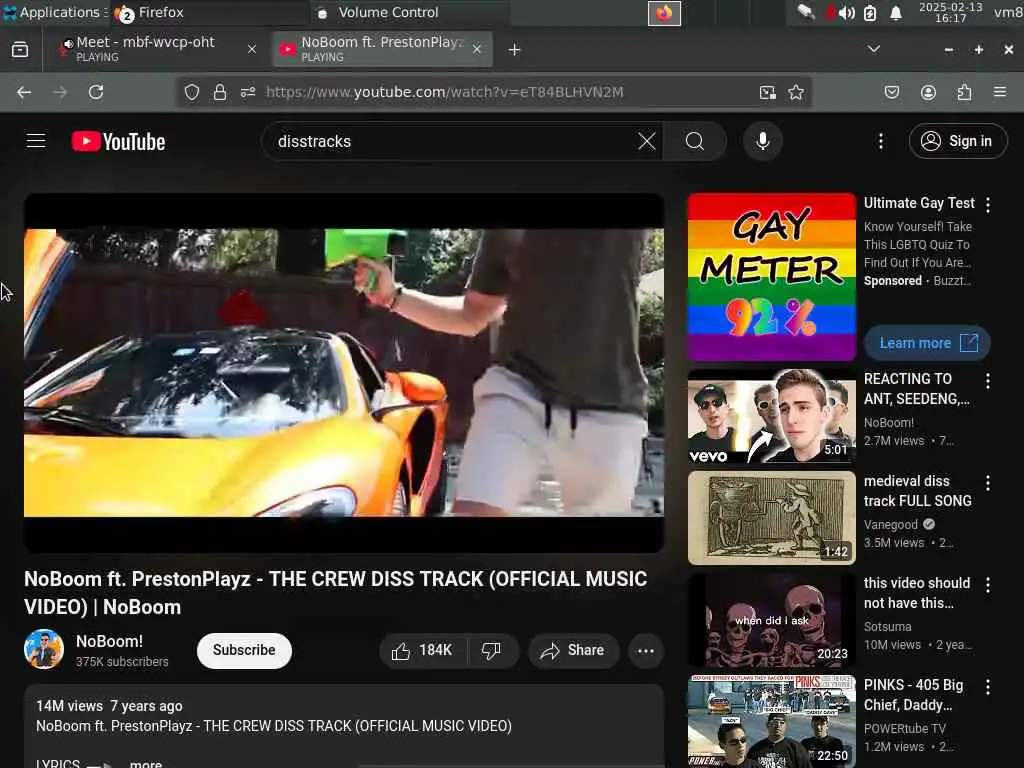Open site permissions icon in address bar
This screenshot has width=1024, height=768.
pos(248,92)
